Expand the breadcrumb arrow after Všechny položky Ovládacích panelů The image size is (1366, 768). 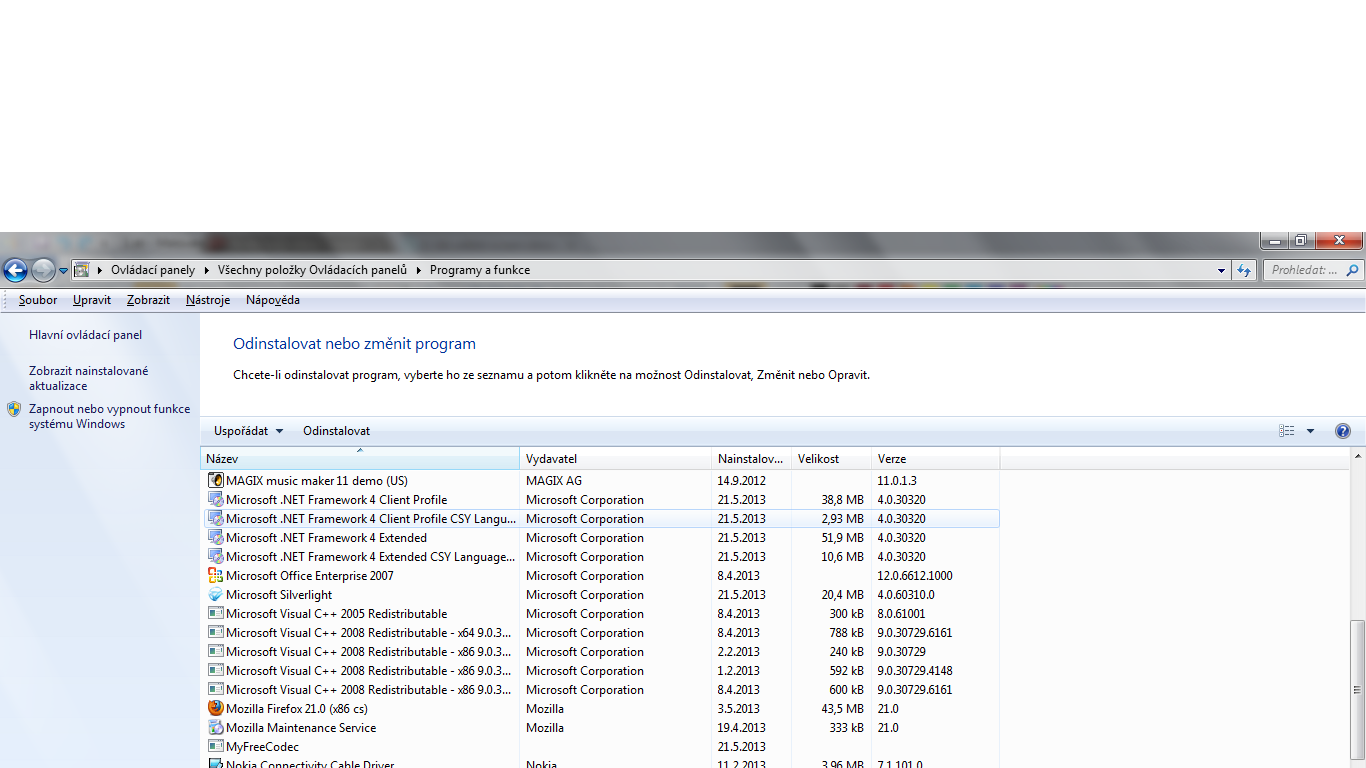pos(419,270)
